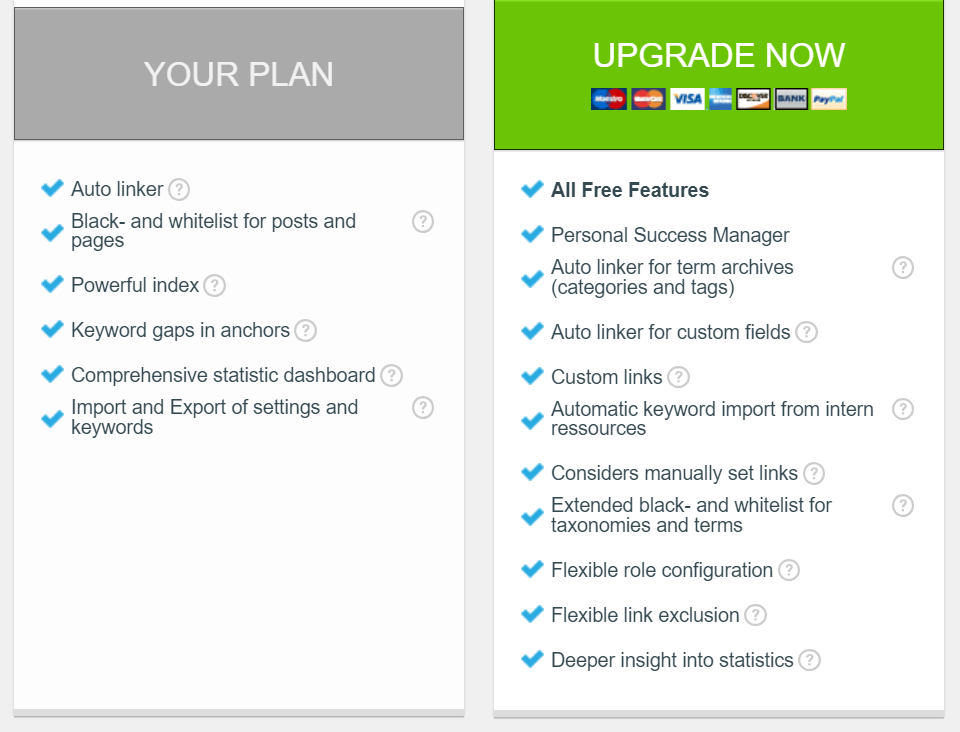Show help for Black- and whitelist feature
Viewport: 960px width, 732px height.
(x=423, y=222)
